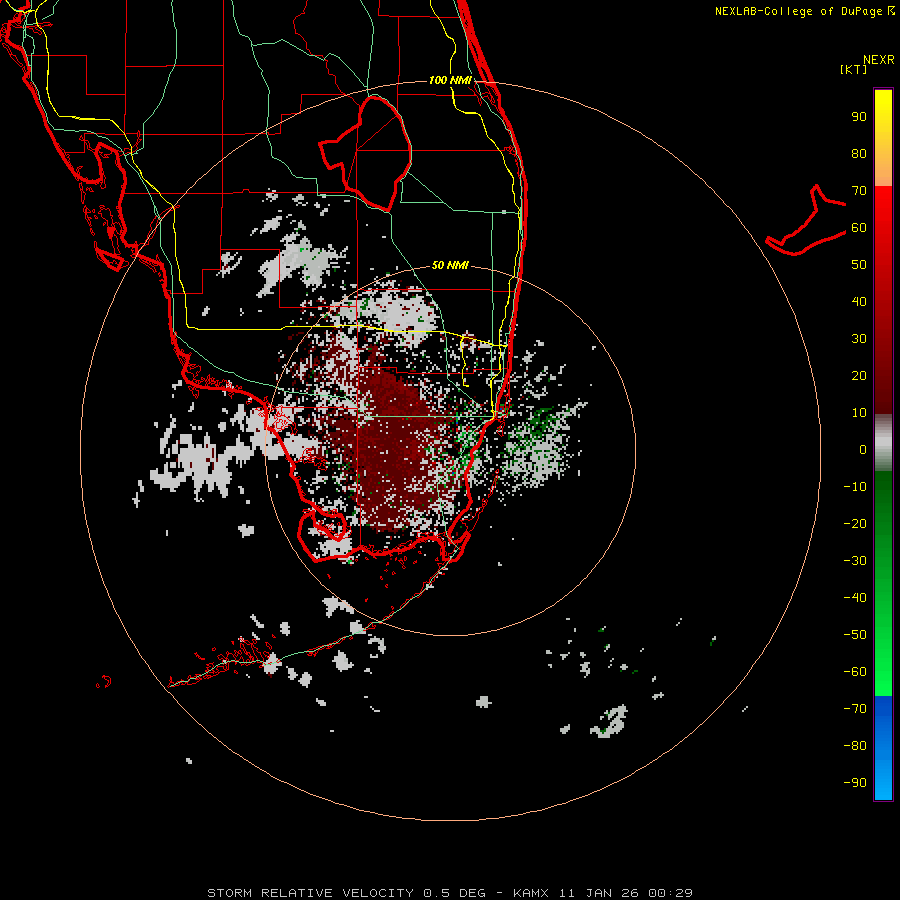Click the NEXLAB-College of DuPage label

click(x=804, y=11)
